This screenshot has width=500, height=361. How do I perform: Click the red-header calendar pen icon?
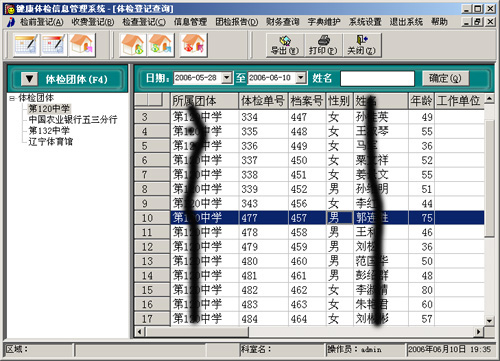(x=54, y=45)
